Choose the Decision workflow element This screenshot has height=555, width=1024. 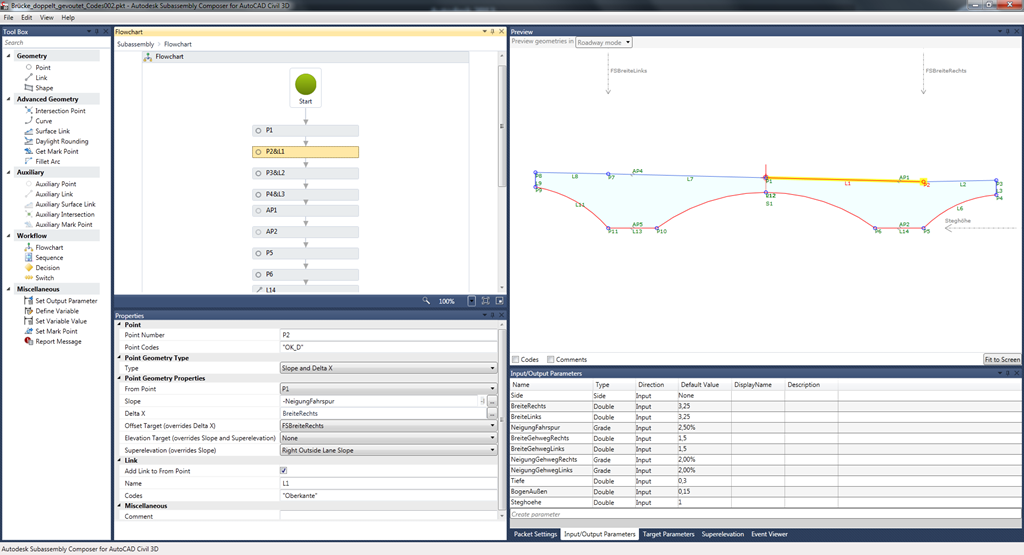coord(47,268)
